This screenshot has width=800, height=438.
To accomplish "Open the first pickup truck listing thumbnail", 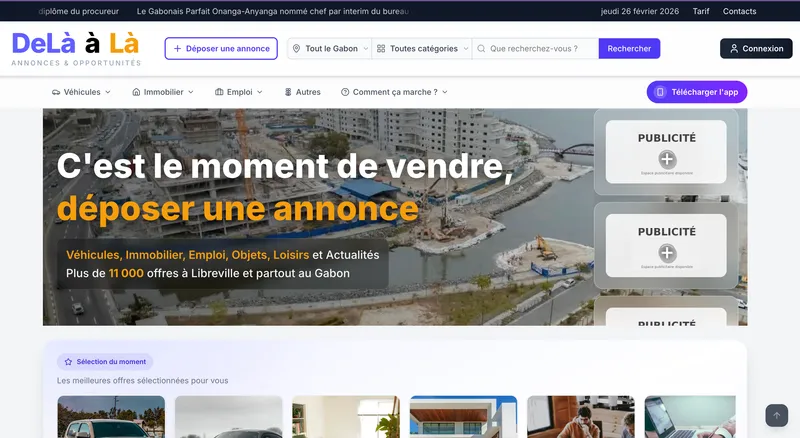I will (111, 417).
